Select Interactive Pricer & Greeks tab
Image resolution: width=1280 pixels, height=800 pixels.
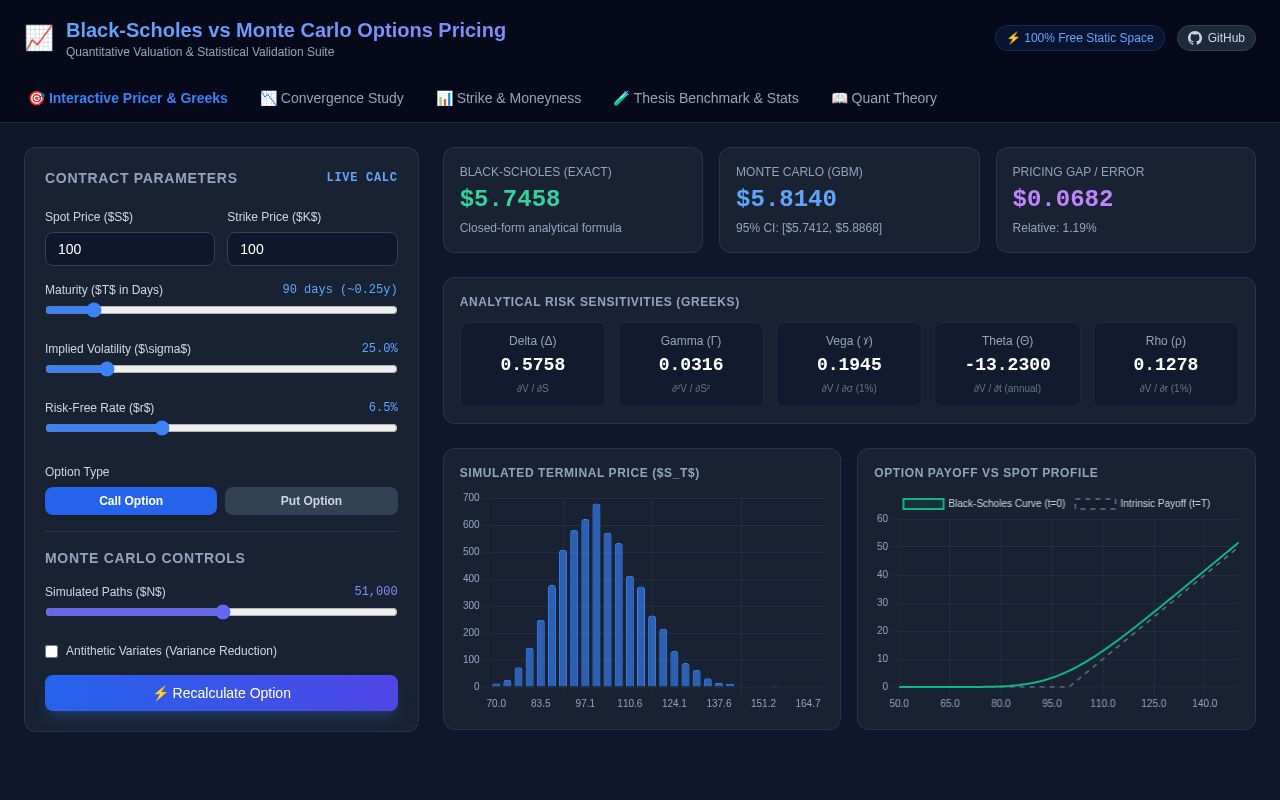128,98
